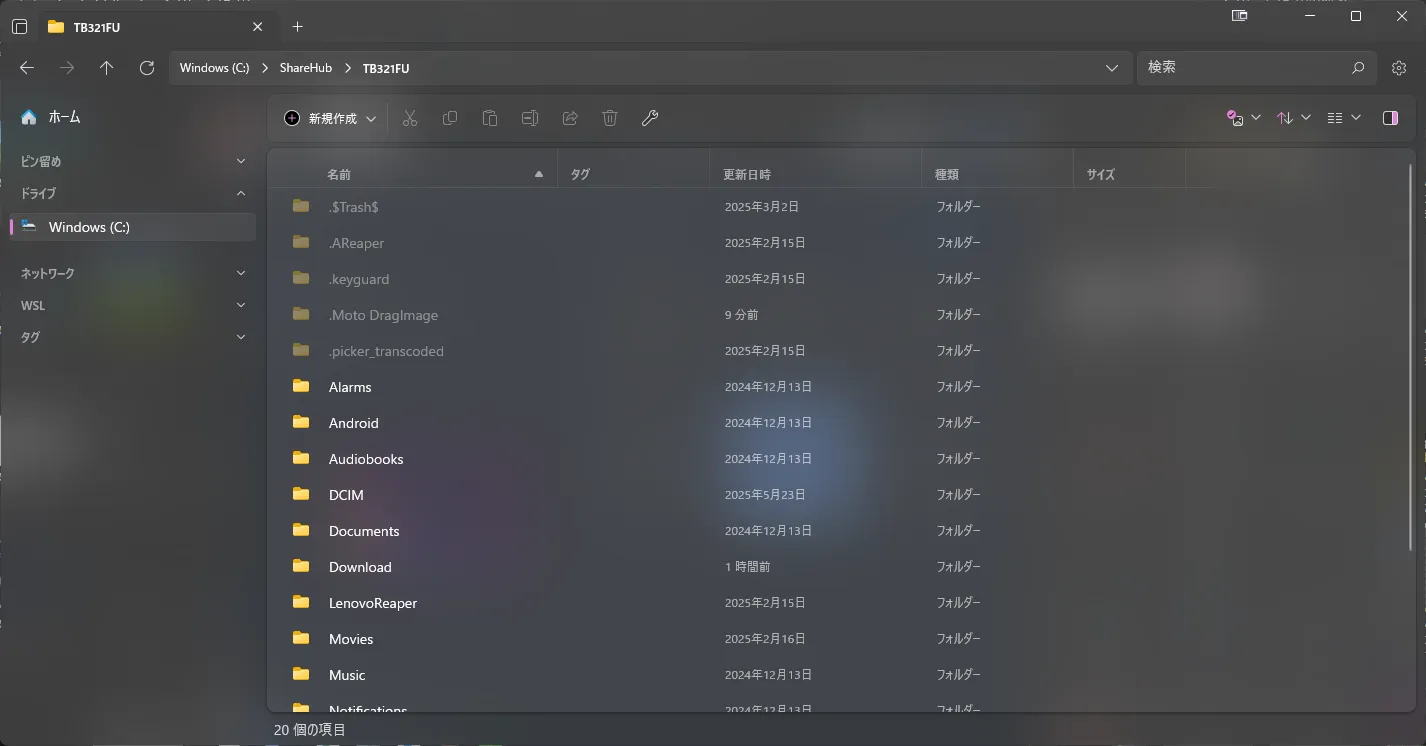
Task: Click the Copy icon in toolbar
Action: click(450, 118)
